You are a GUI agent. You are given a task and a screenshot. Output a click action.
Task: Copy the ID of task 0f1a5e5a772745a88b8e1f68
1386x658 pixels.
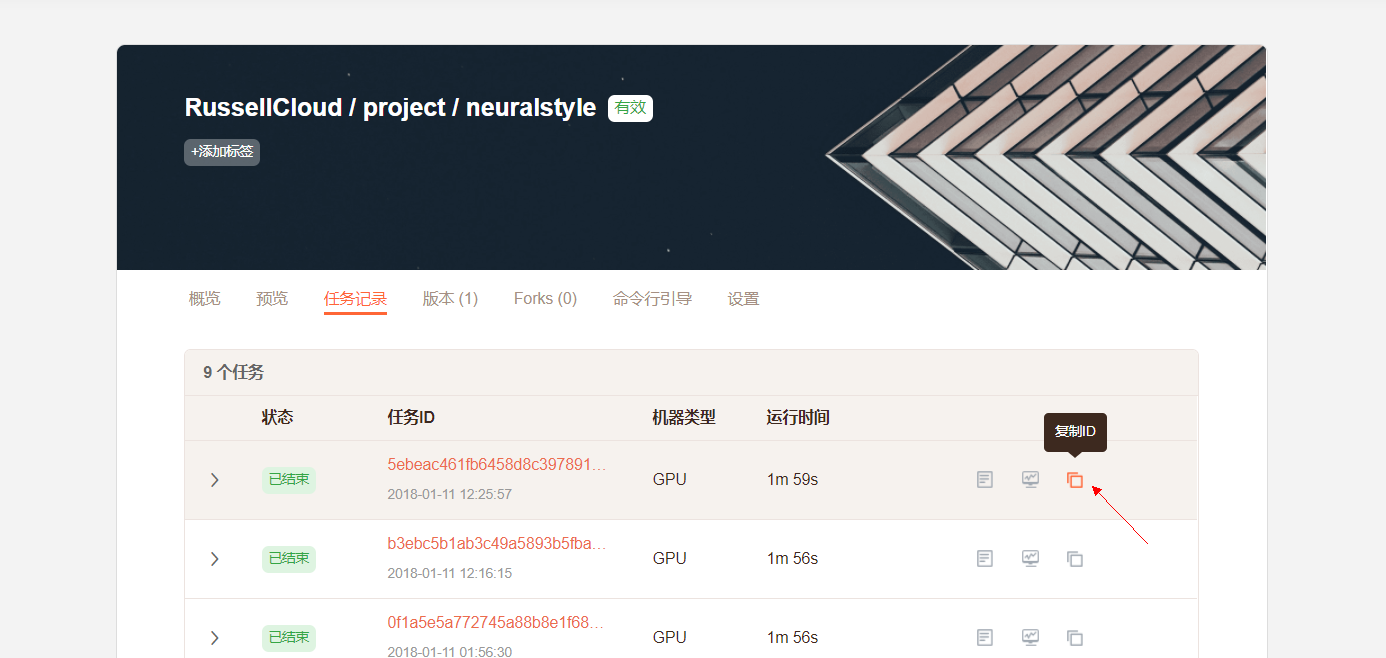1075,638
